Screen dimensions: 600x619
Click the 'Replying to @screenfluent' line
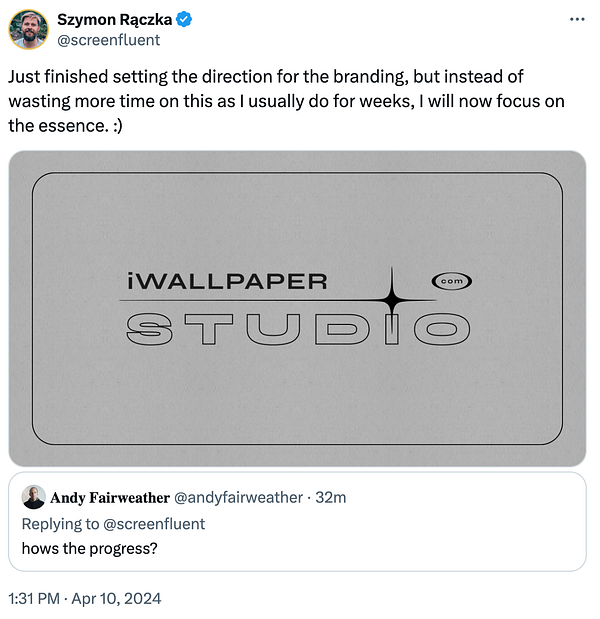[x=113, y=523]
